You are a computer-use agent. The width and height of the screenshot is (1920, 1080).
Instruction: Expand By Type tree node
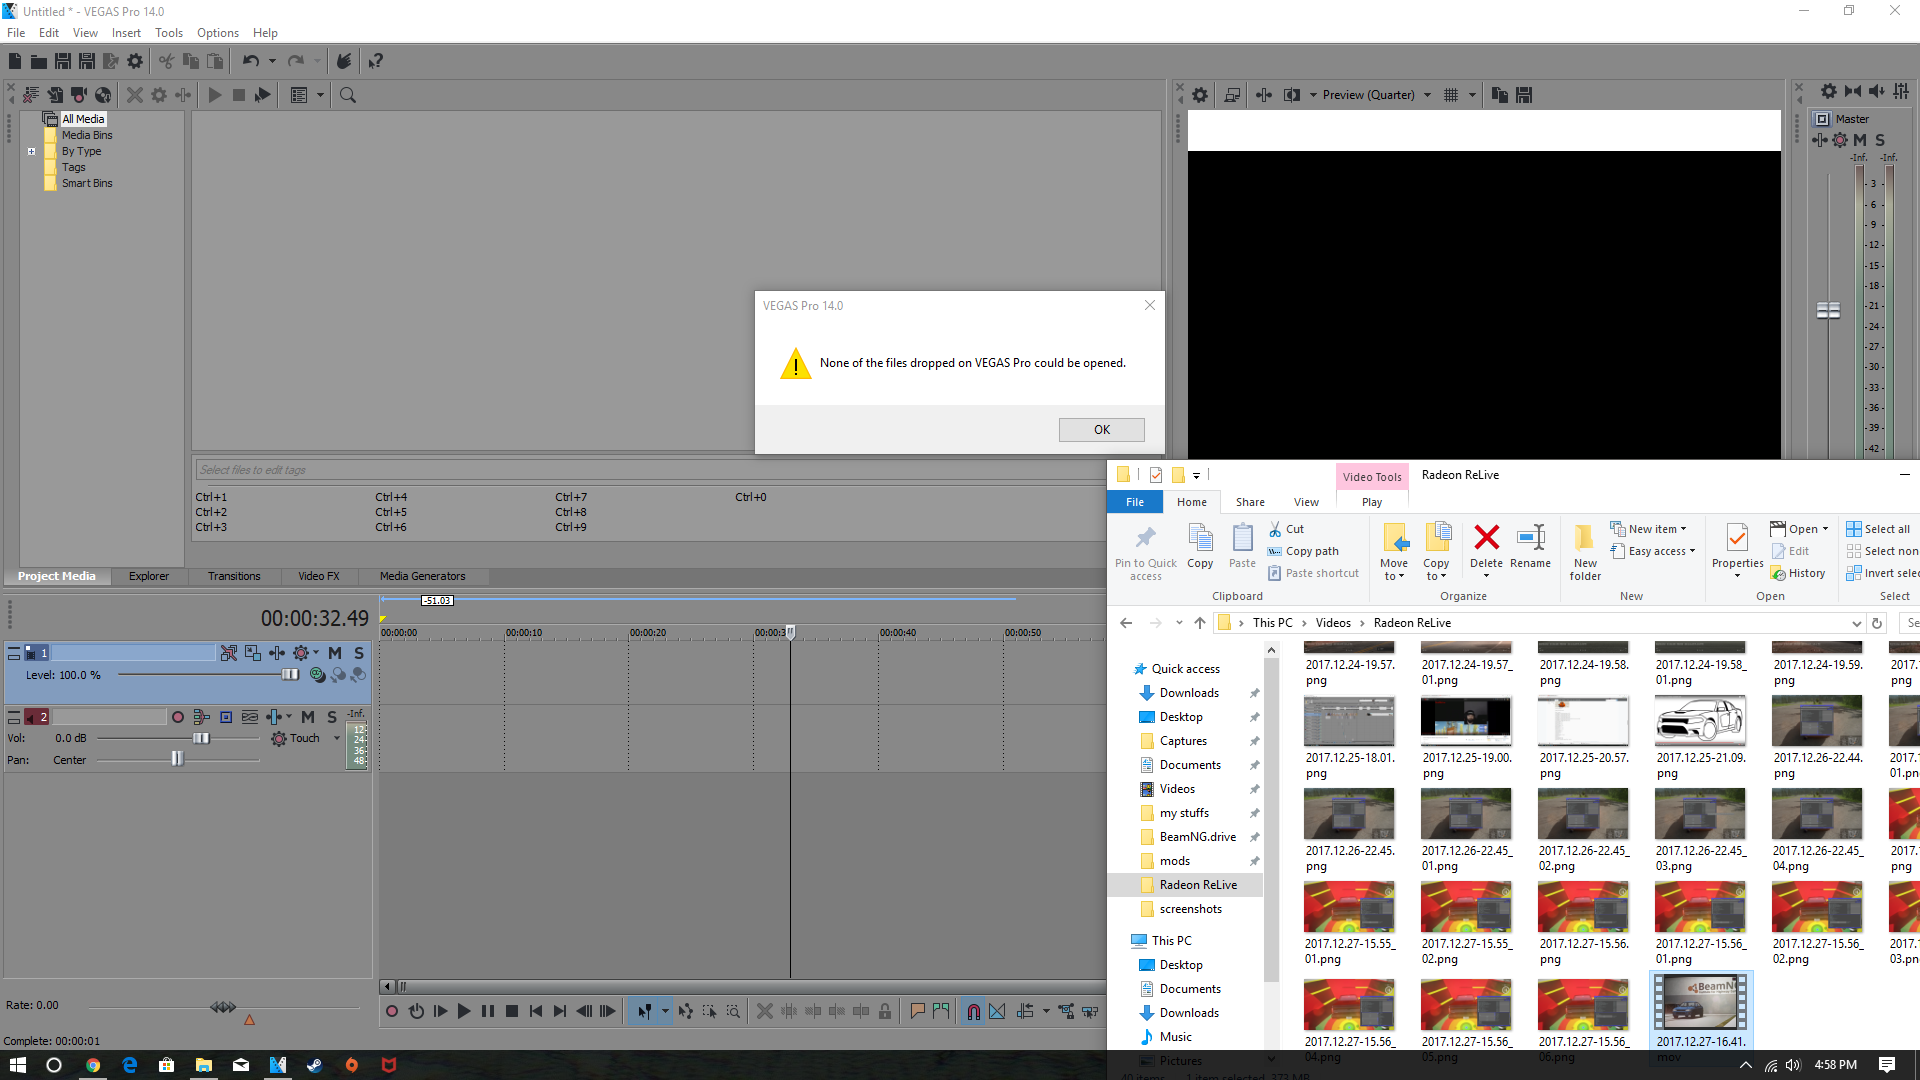[32, 152]
